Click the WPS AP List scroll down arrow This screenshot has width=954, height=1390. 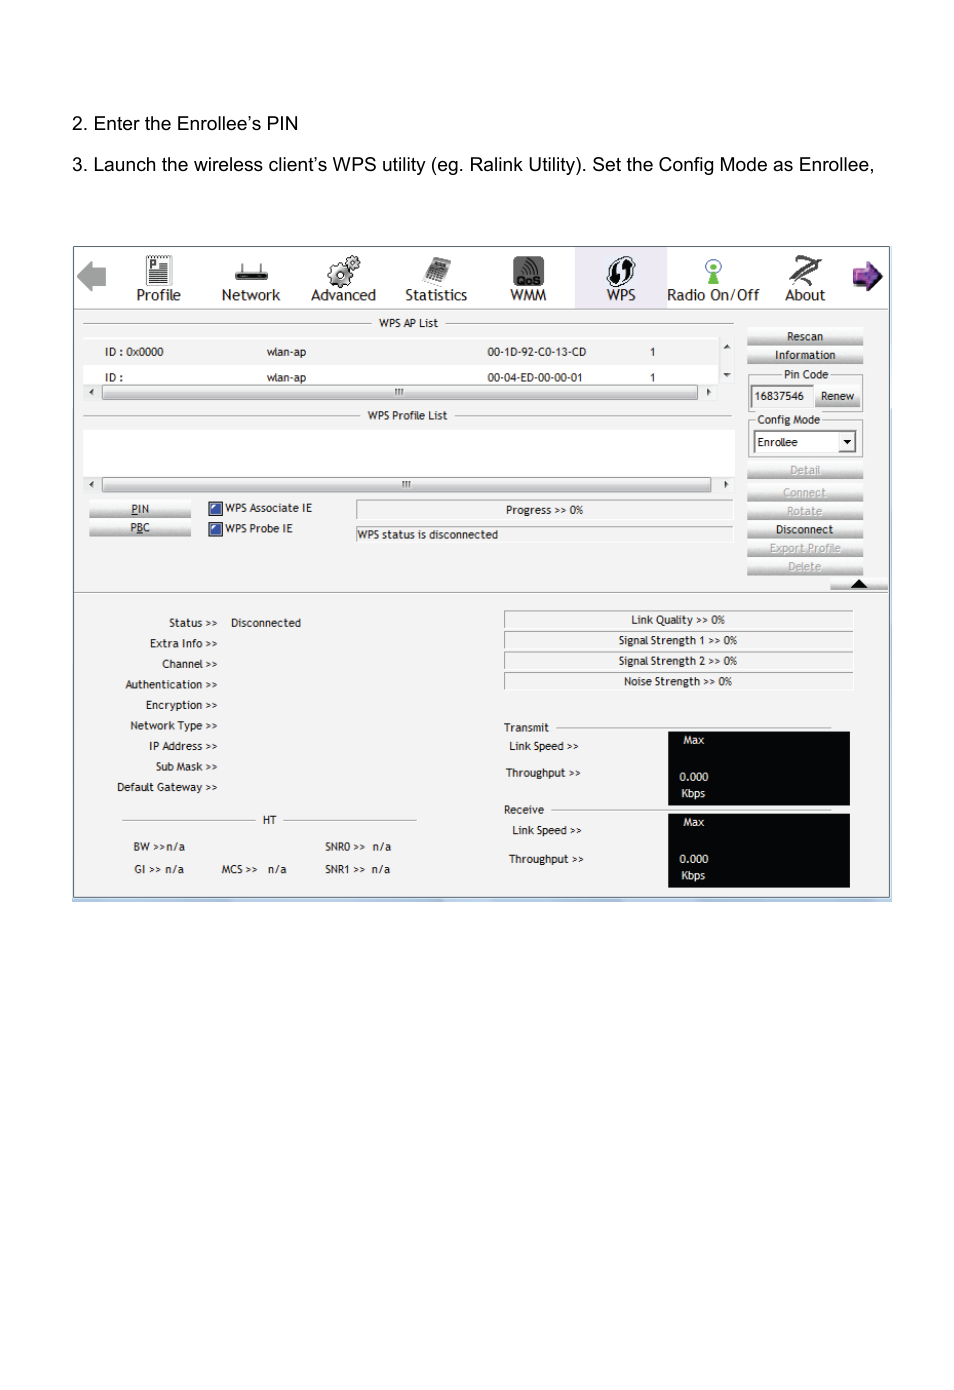click(726, 375)
